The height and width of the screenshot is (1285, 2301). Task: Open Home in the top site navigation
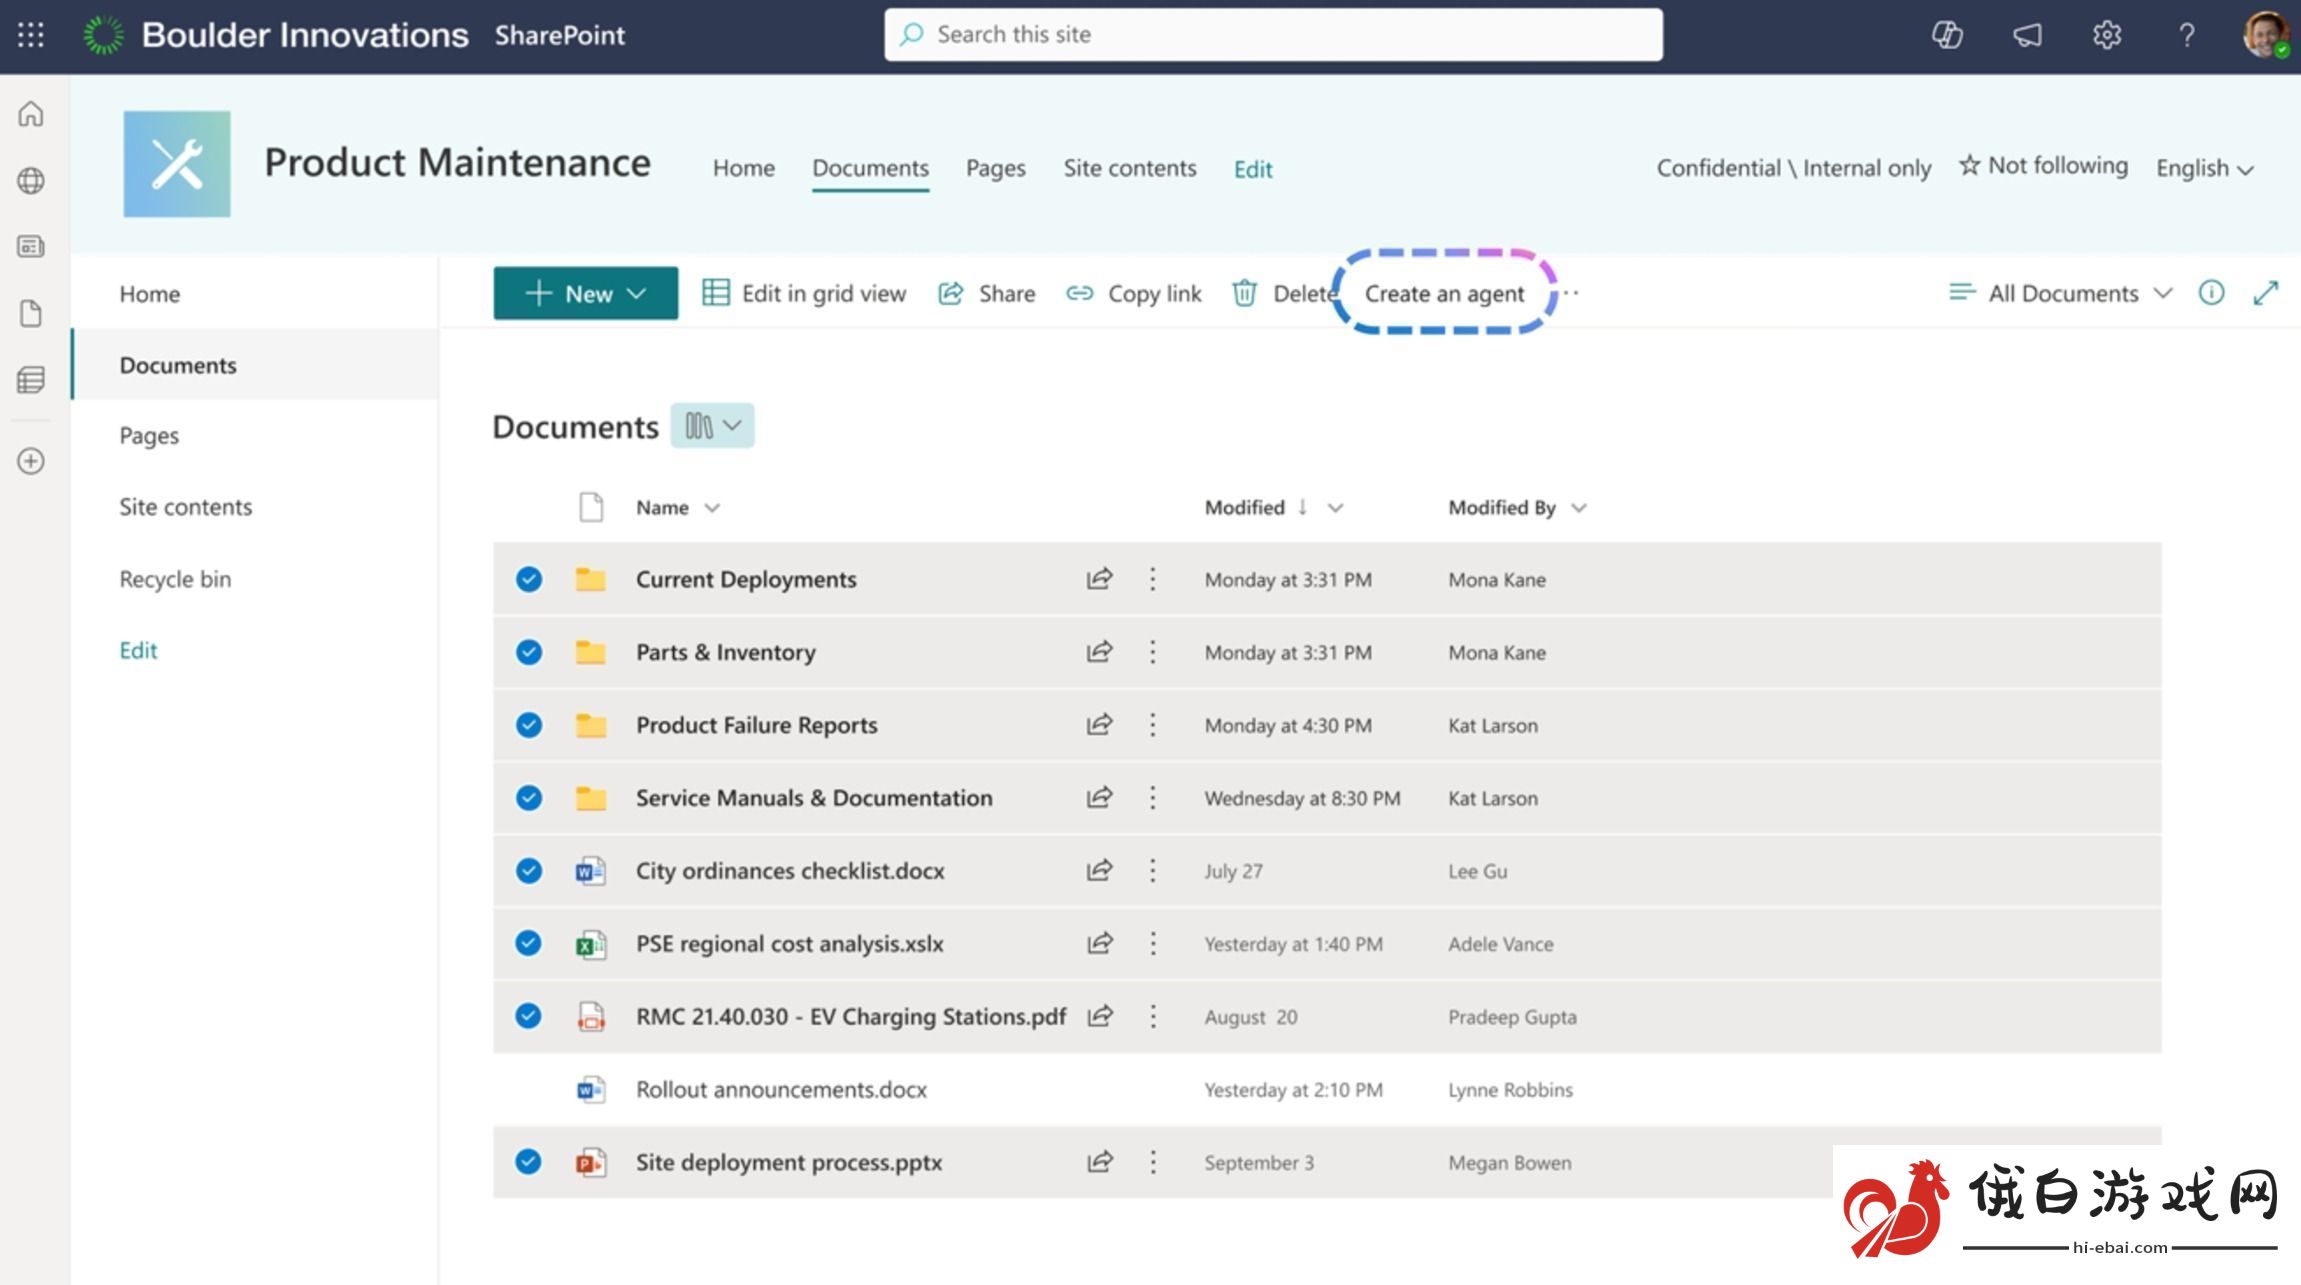click(743, 168)
